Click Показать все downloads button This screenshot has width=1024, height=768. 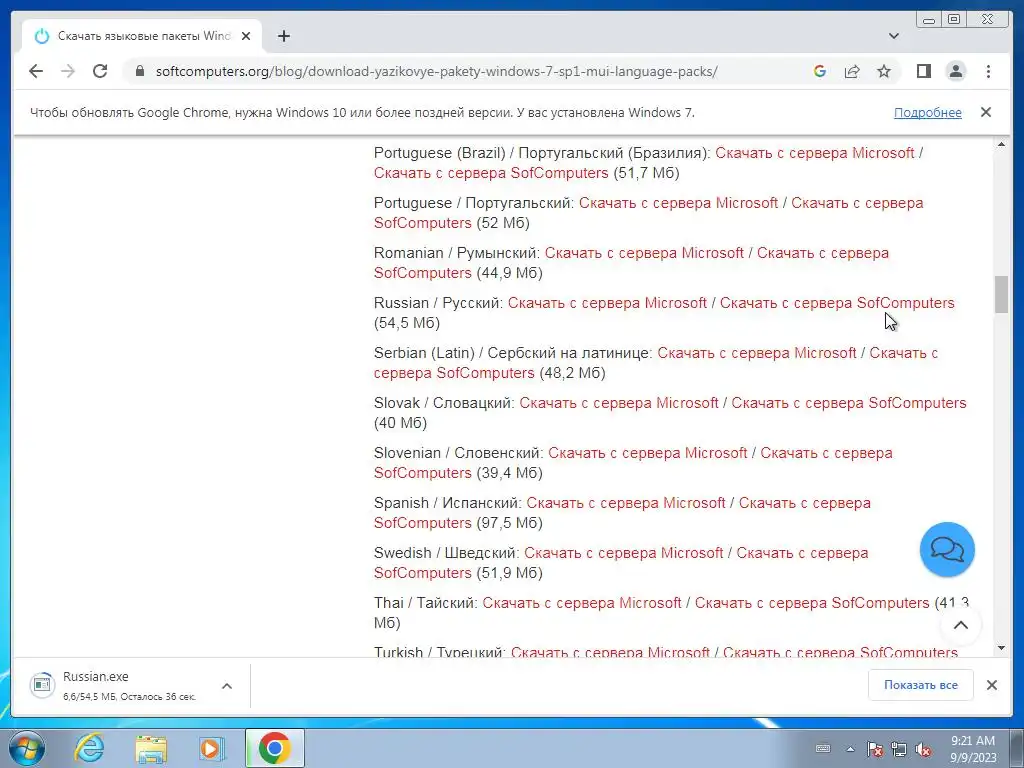coord(920,685)
